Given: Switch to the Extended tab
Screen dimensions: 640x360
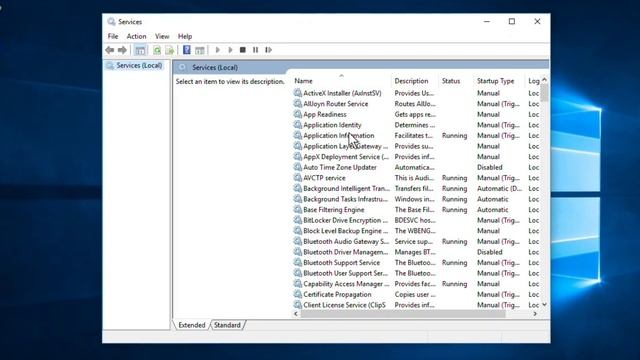Looking at the screenshot, I should (191, 325).
